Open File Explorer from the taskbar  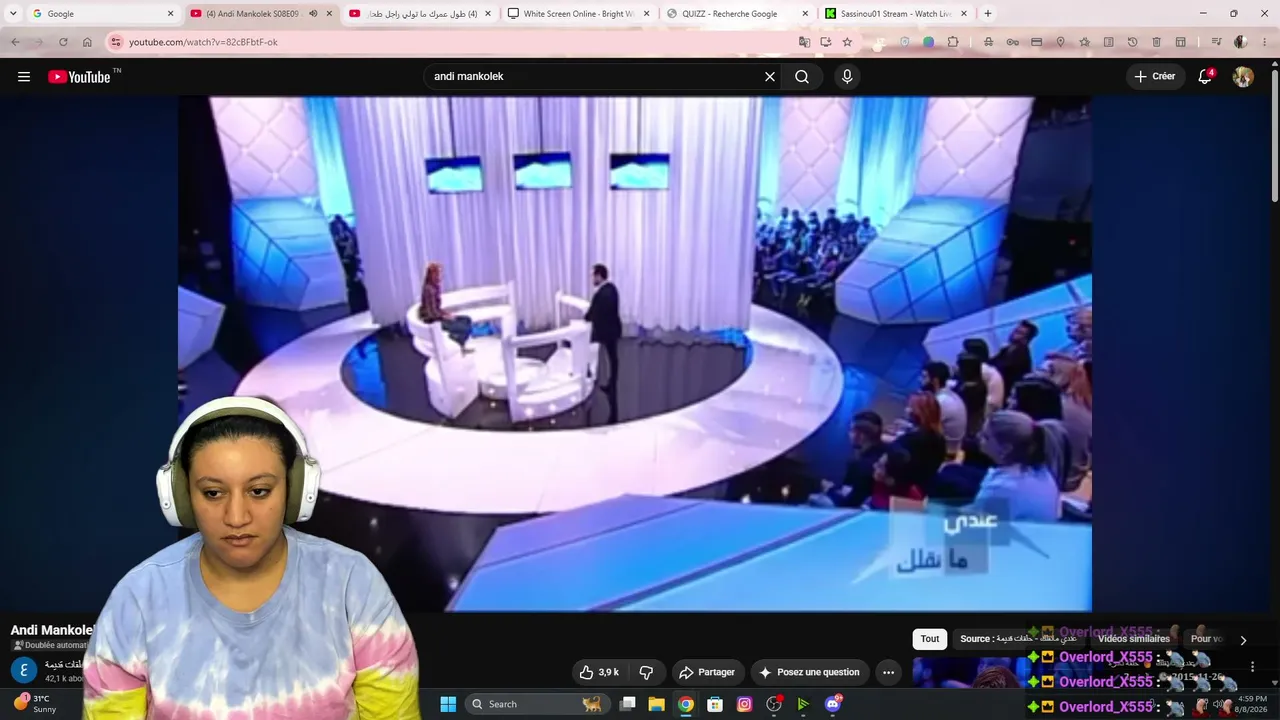pos(656,704)
